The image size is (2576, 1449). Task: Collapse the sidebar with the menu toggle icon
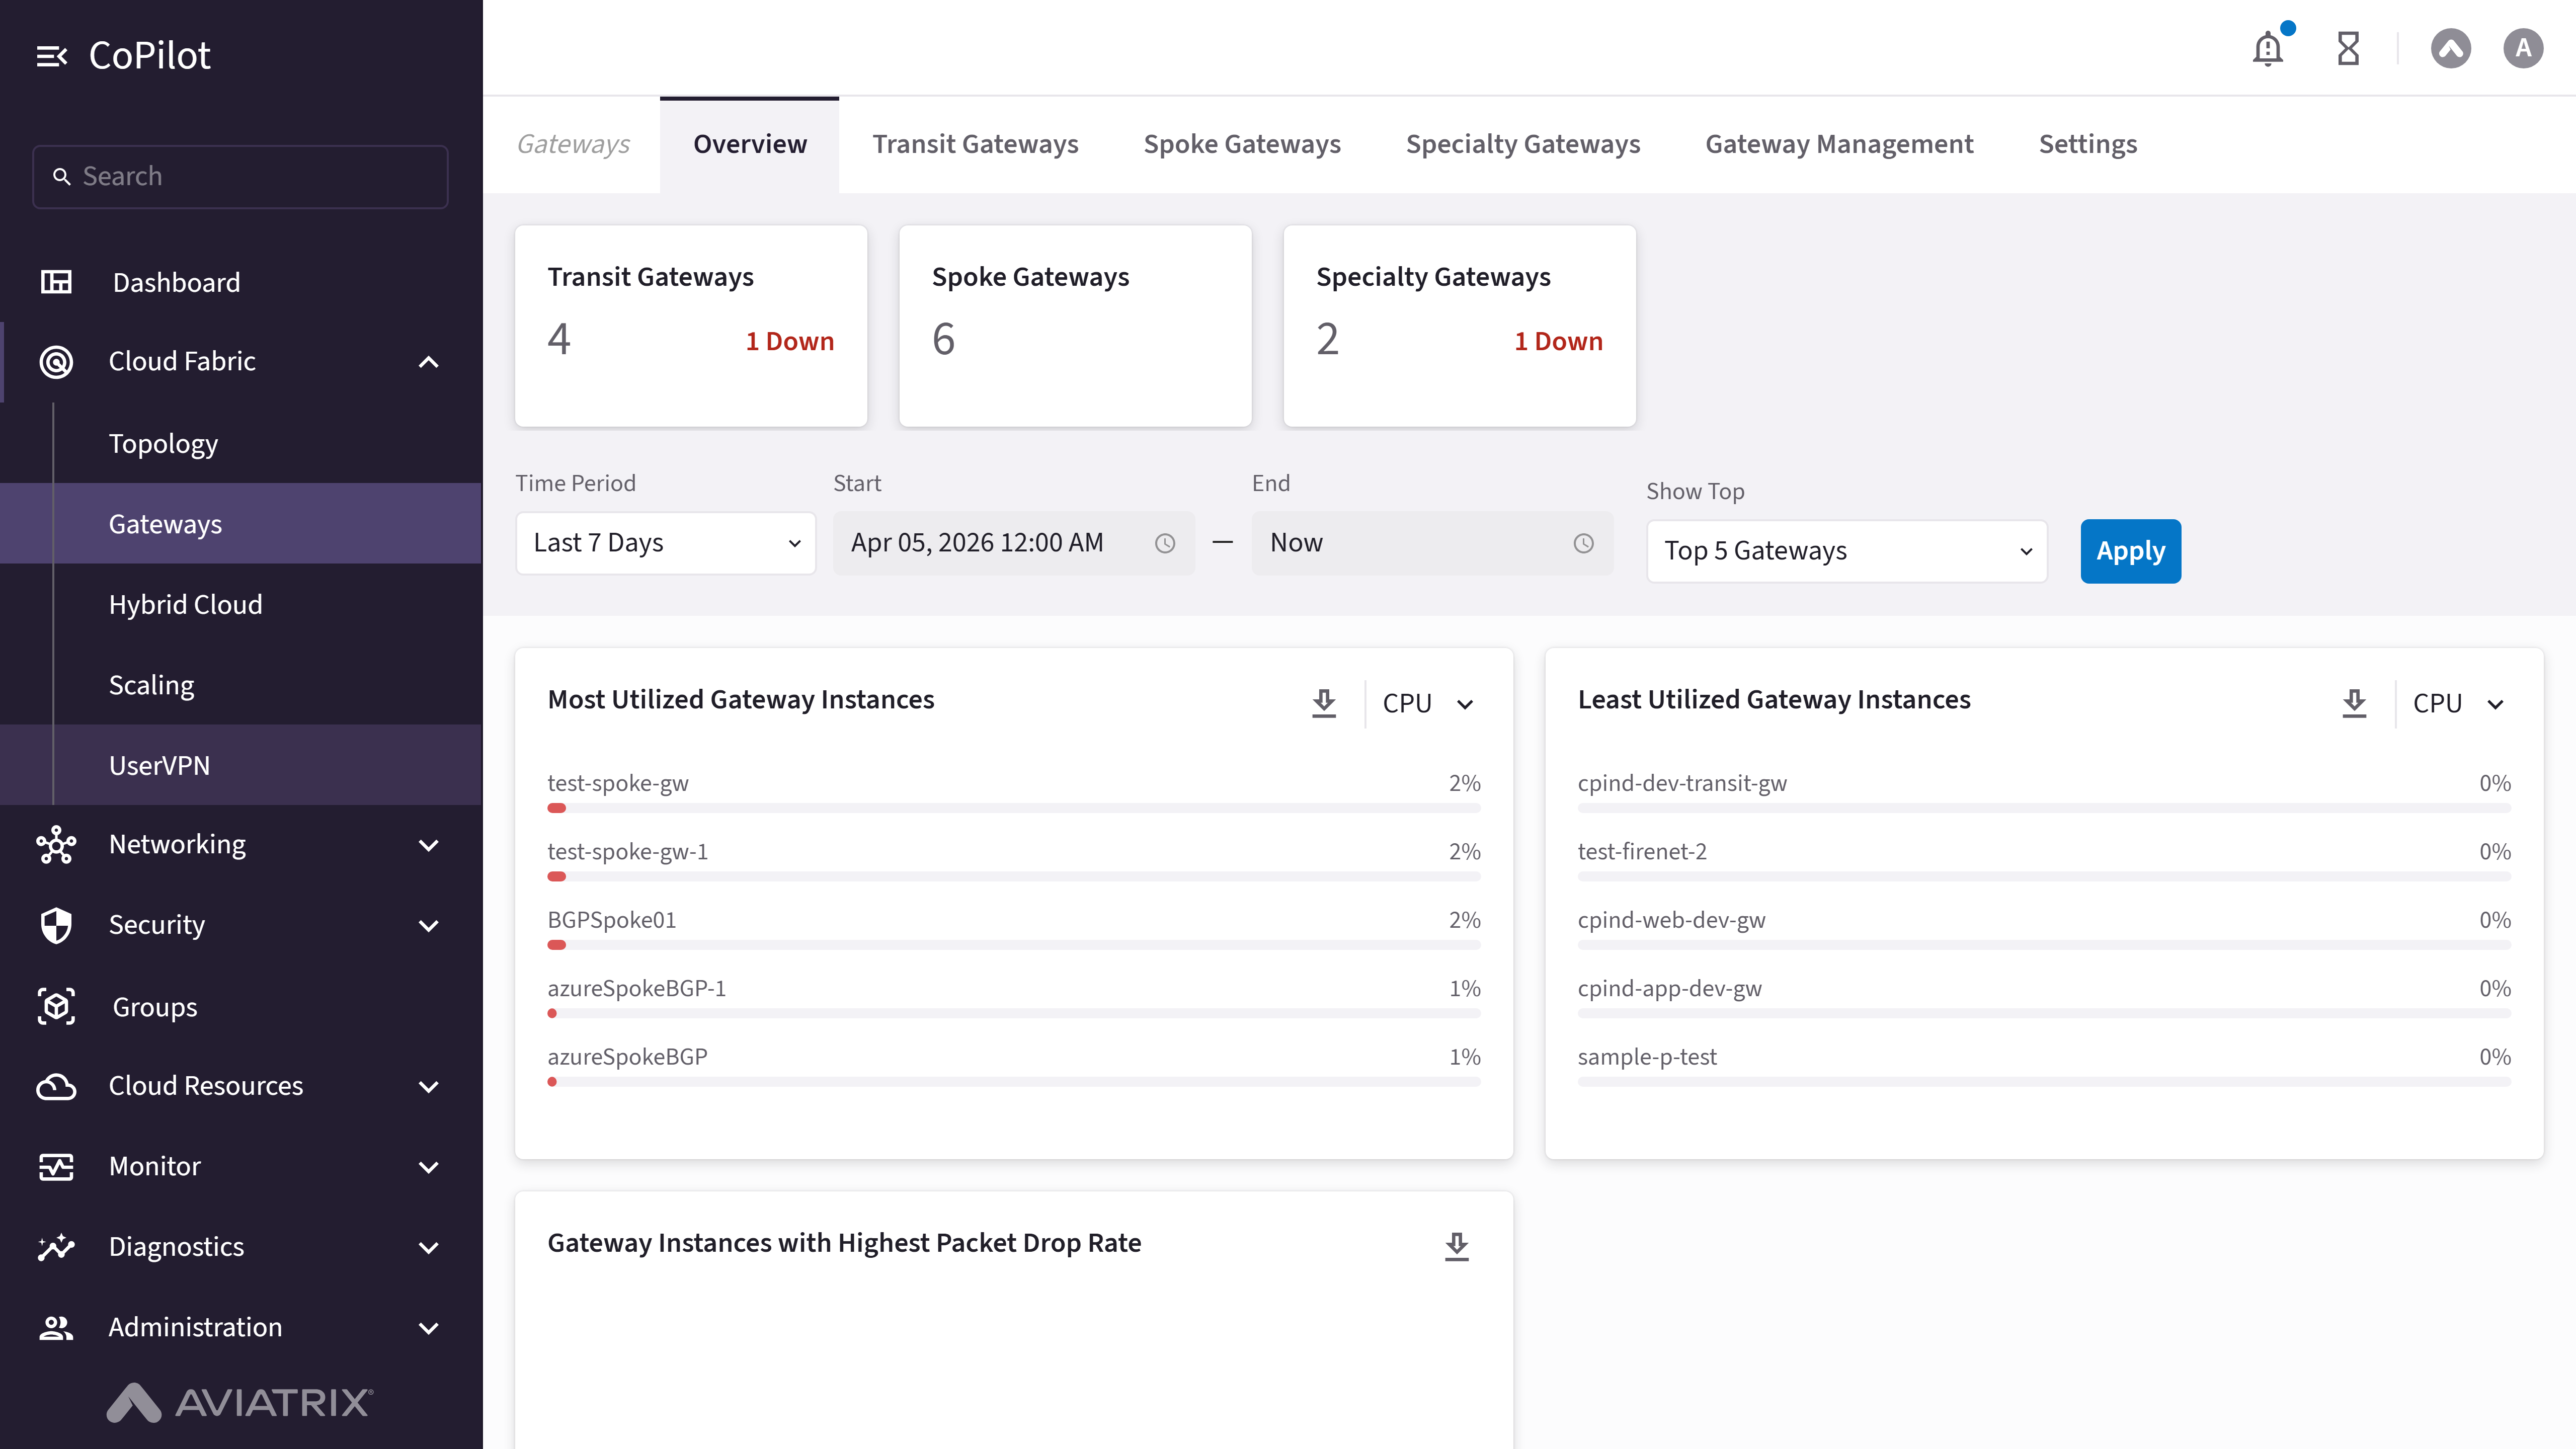(x=52, y=56)
